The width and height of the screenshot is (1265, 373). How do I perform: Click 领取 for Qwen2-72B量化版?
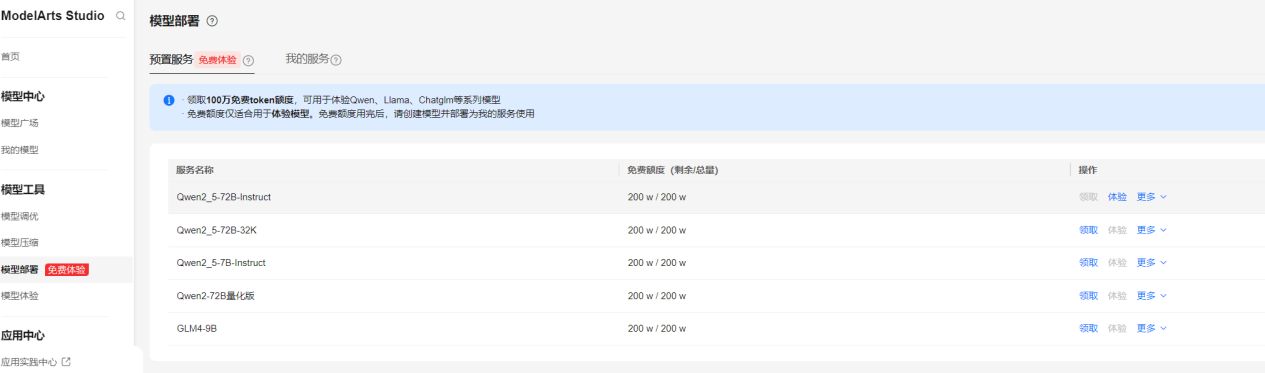(1088, 296)
